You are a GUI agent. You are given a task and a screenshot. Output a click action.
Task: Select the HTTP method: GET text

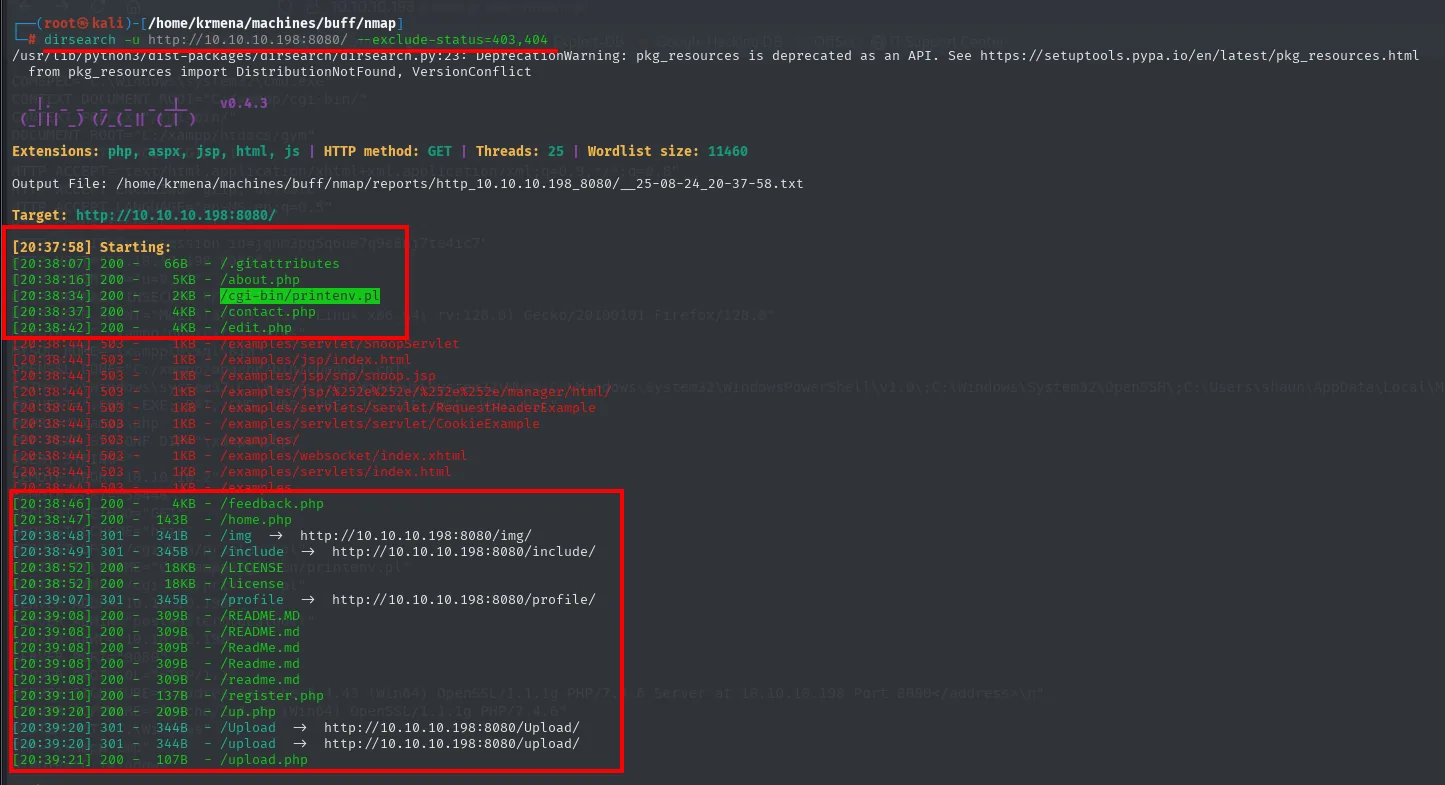coord(387,152)
